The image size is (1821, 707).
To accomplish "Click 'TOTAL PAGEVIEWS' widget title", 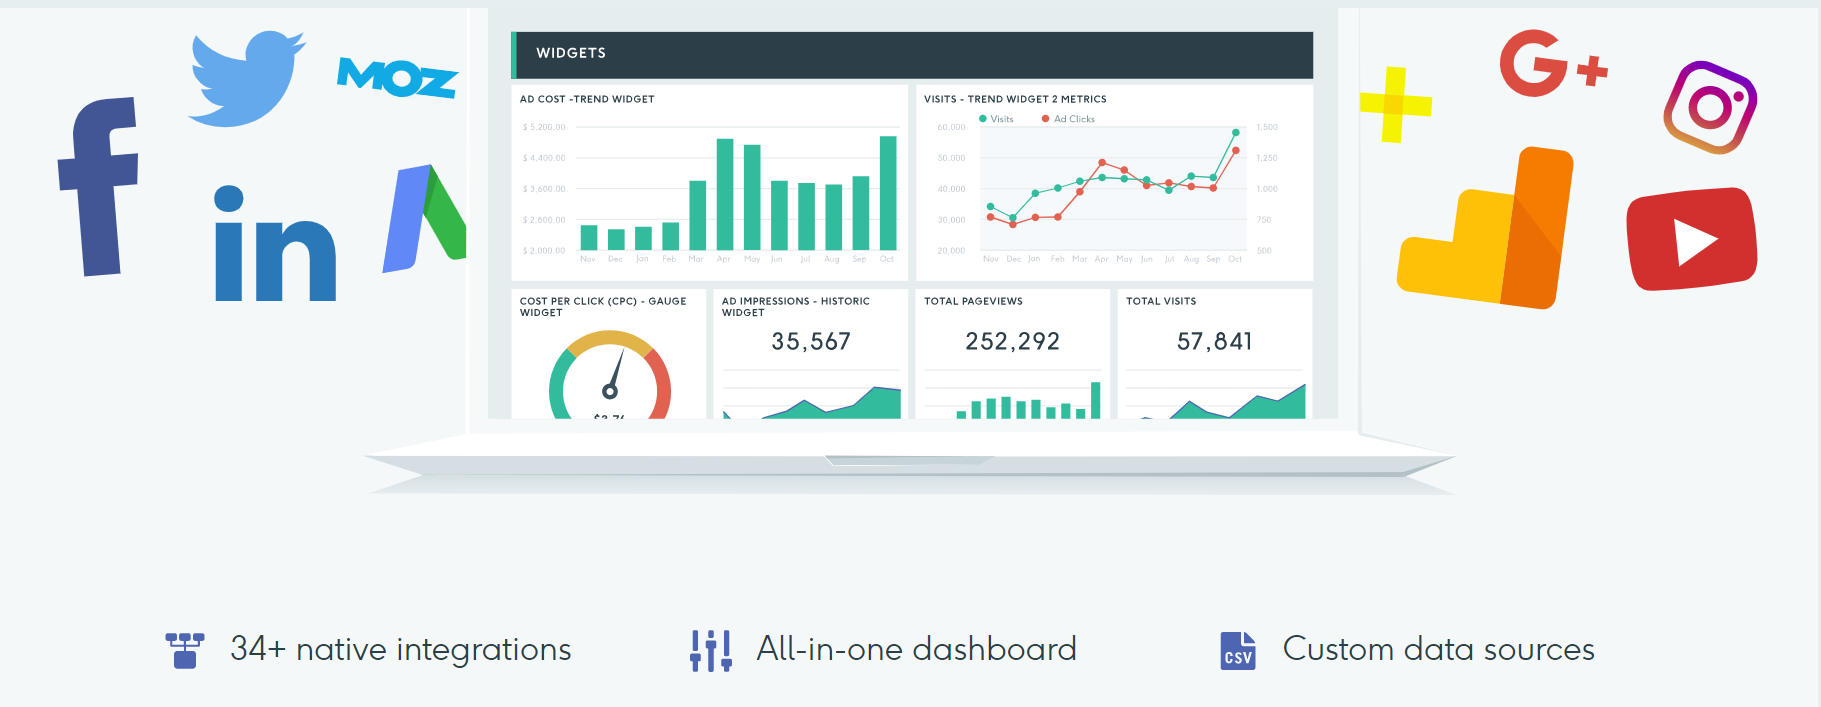I will 973,301.
